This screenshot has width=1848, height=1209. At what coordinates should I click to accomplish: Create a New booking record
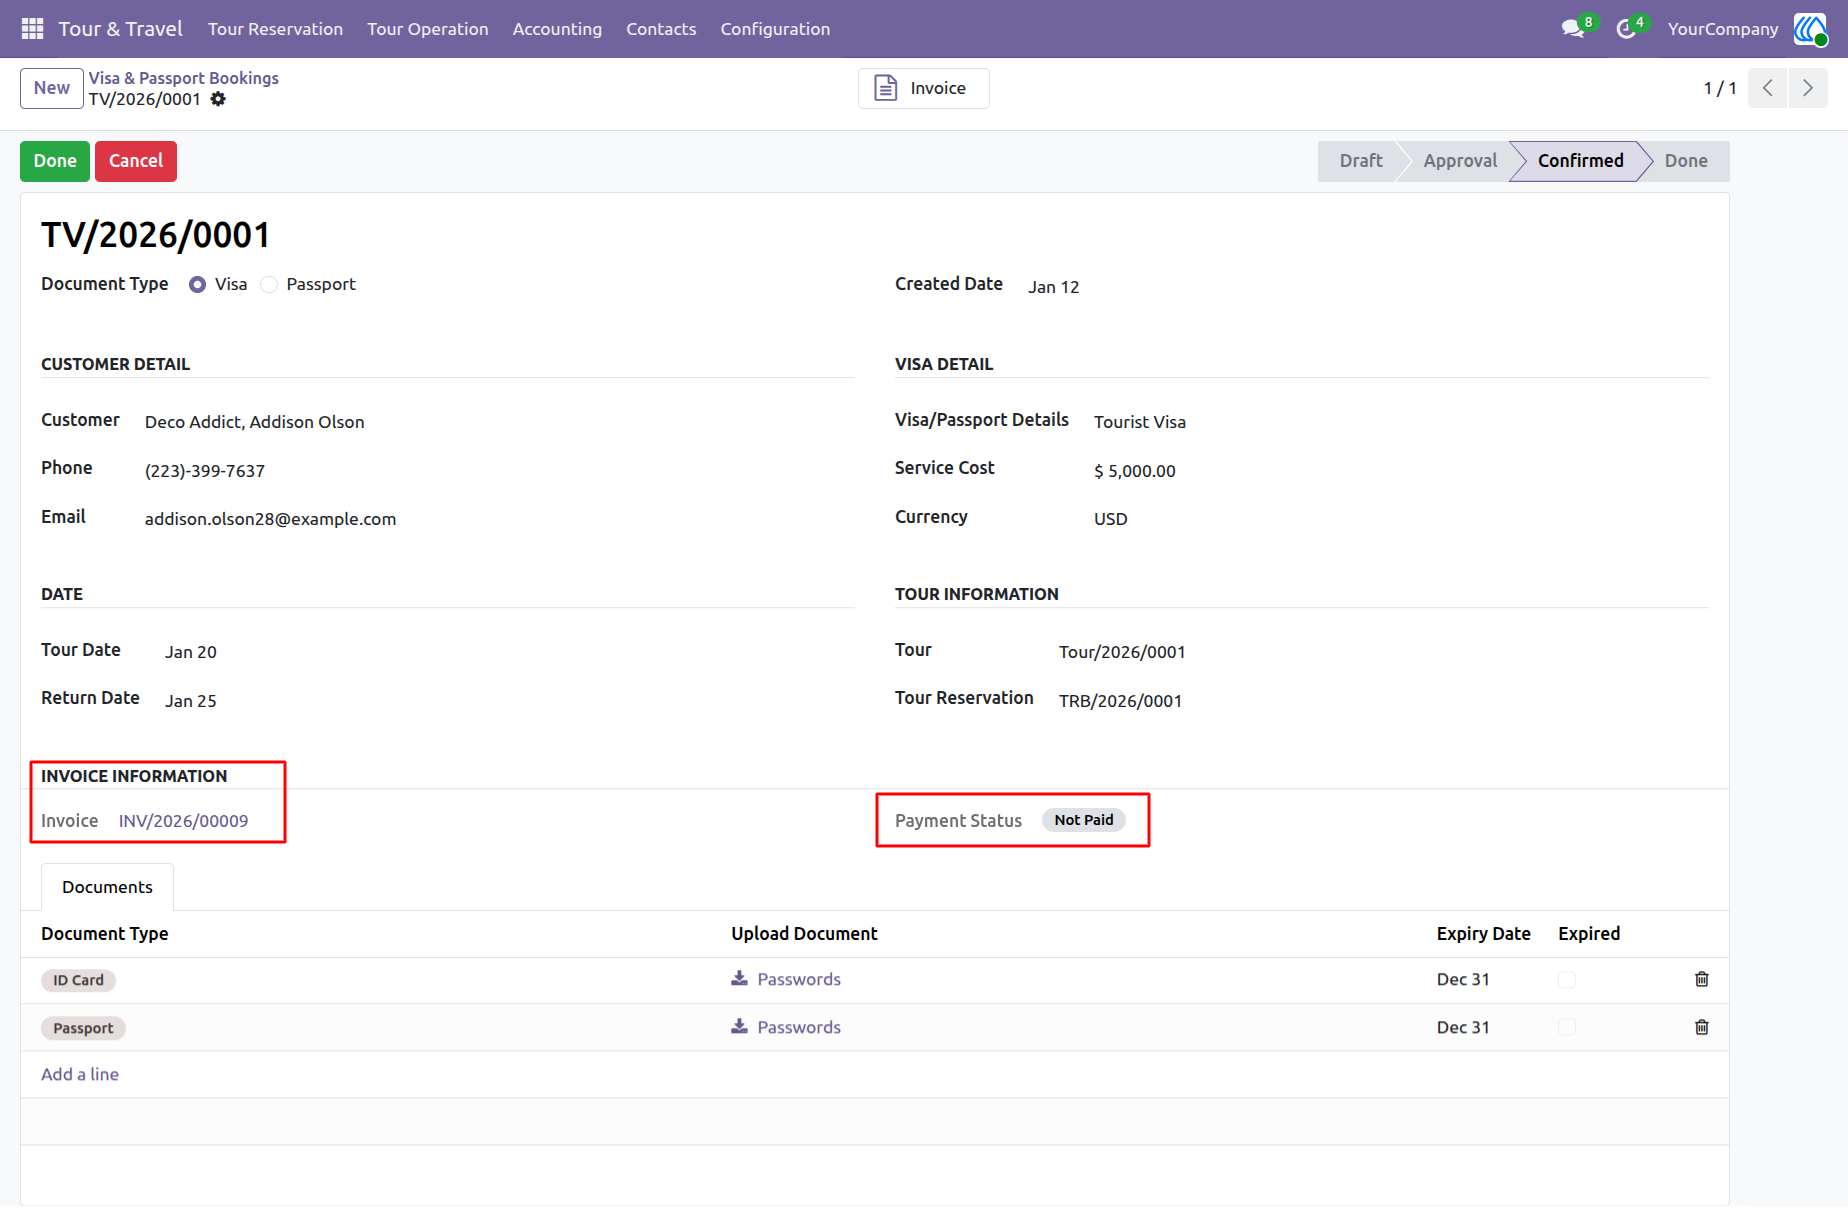(x=52, y=88)
